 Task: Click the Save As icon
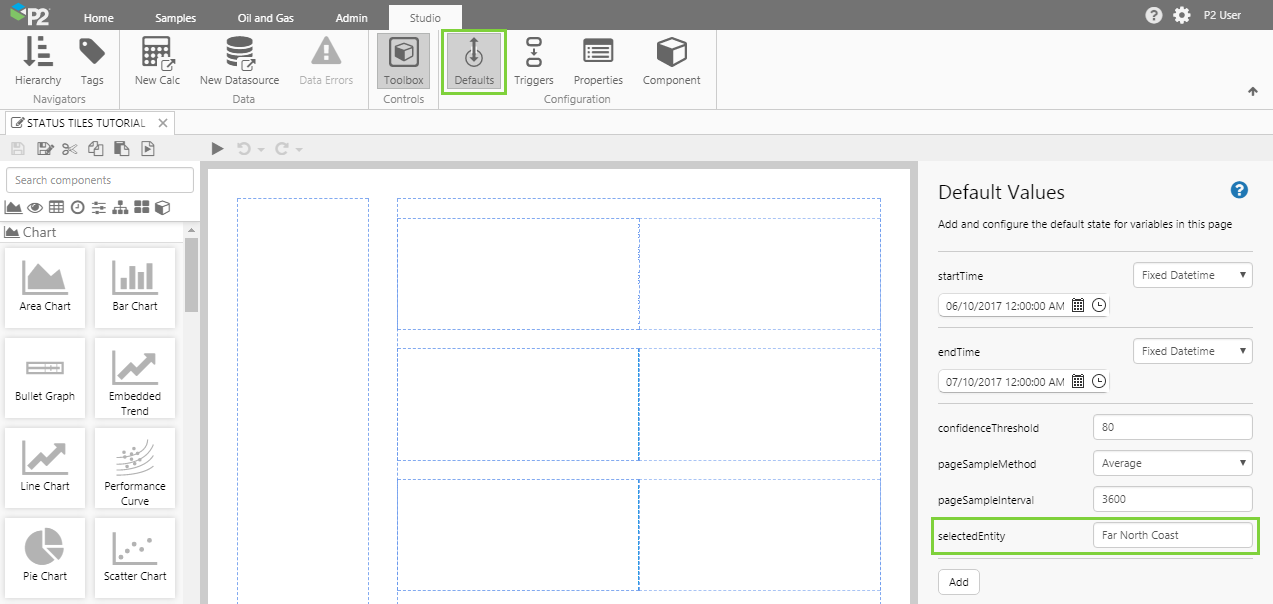pos(44,149)
